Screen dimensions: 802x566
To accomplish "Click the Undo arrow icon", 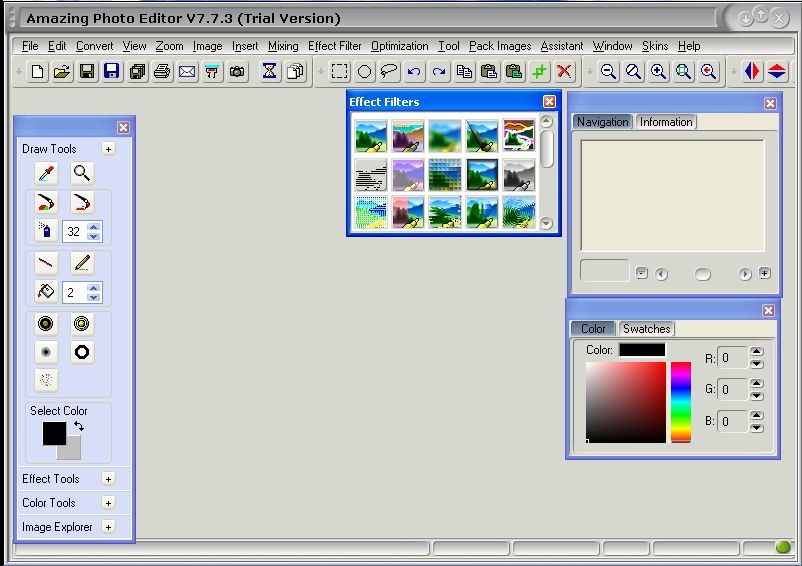I will [x=414, y=72].
